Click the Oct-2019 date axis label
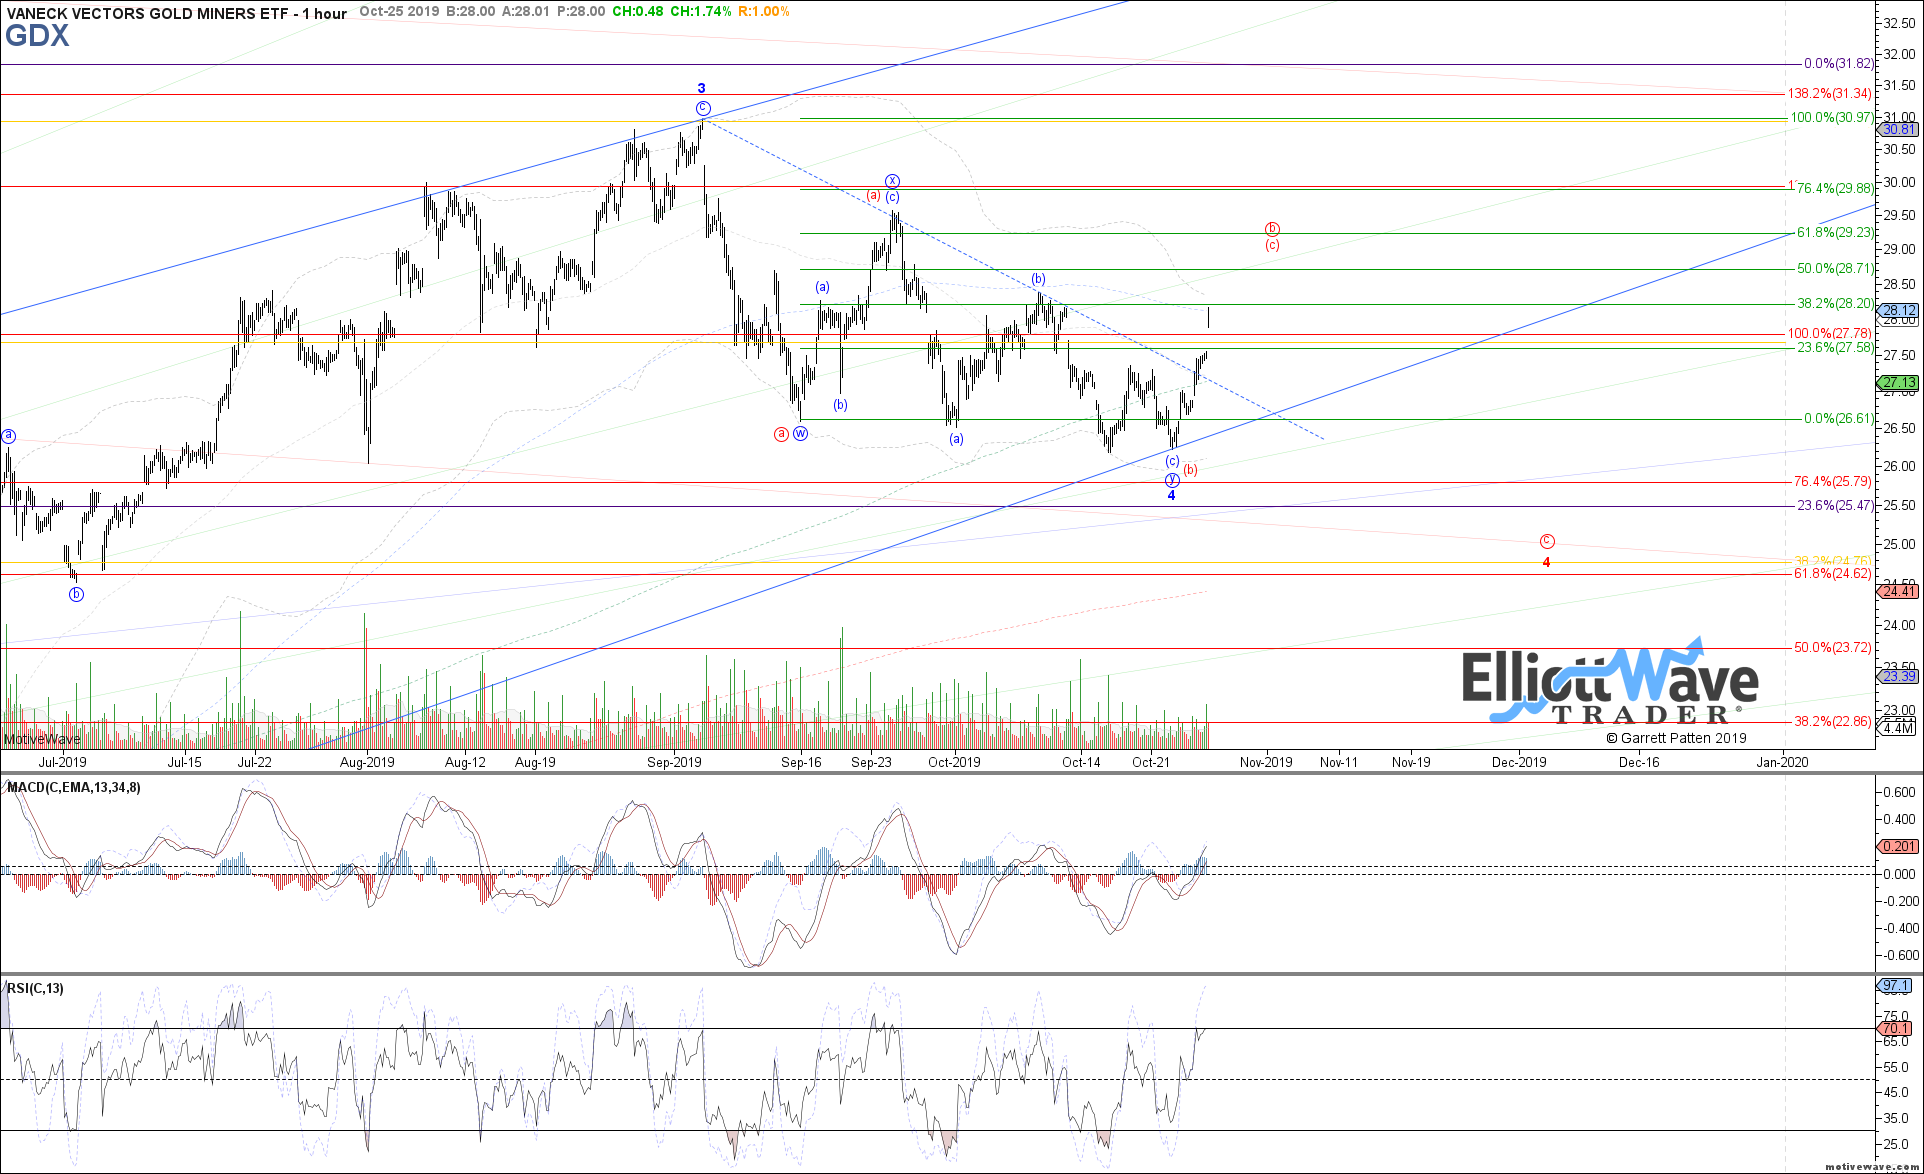This screenshot has width=1924, height=1174. click(955, 762)
